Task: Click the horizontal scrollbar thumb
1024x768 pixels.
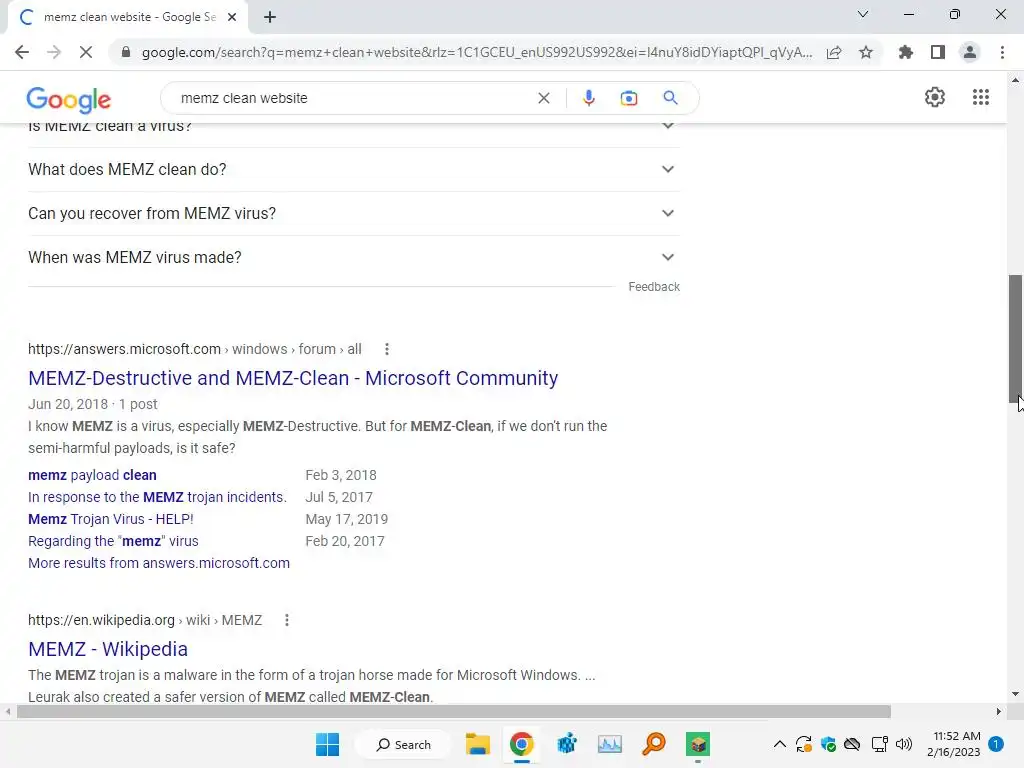Action: 454,711
